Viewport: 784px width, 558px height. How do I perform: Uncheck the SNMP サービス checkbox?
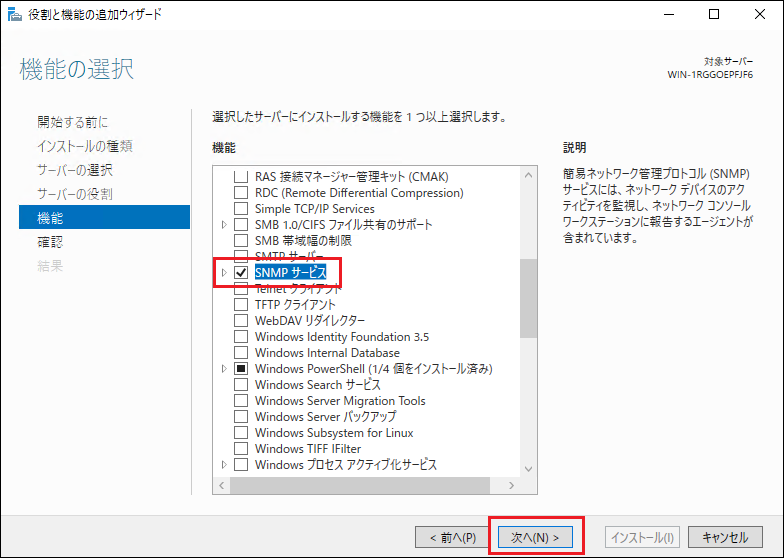coord(240,272)
